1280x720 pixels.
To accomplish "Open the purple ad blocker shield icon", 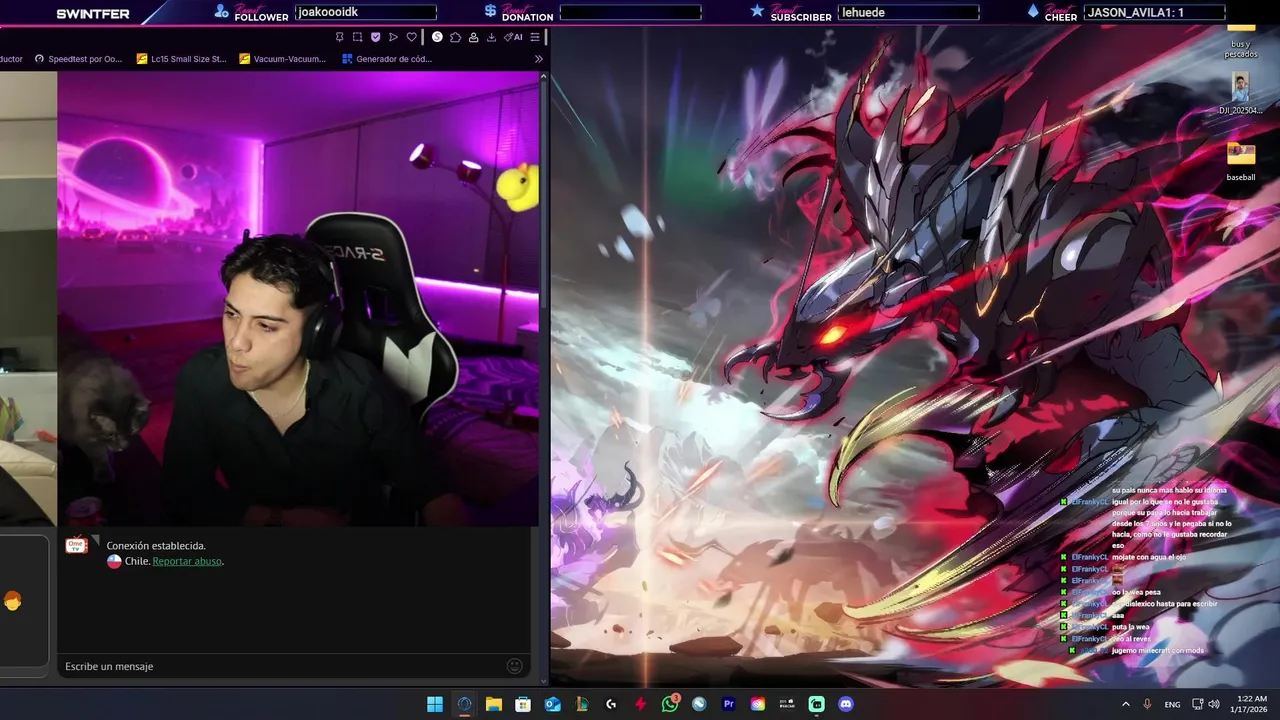I will (375, 37).
